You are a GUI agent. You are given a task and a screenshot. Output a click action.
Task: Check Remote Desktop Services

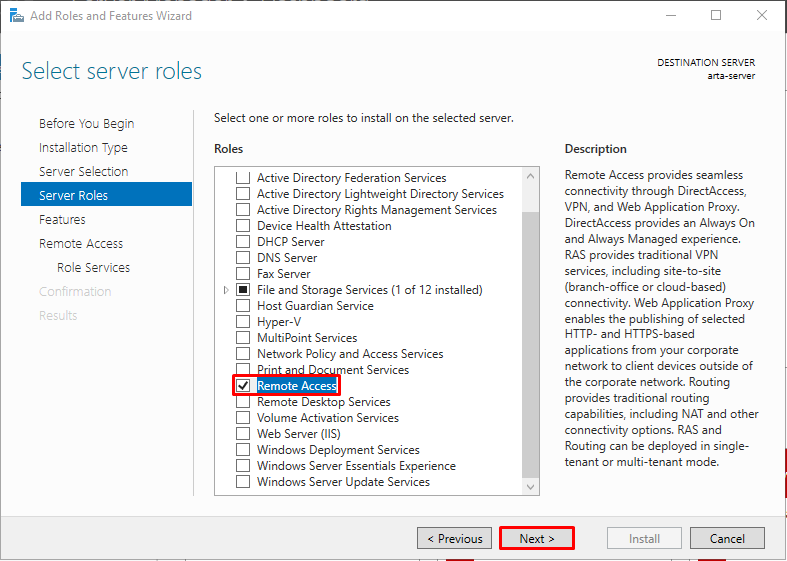243,402
